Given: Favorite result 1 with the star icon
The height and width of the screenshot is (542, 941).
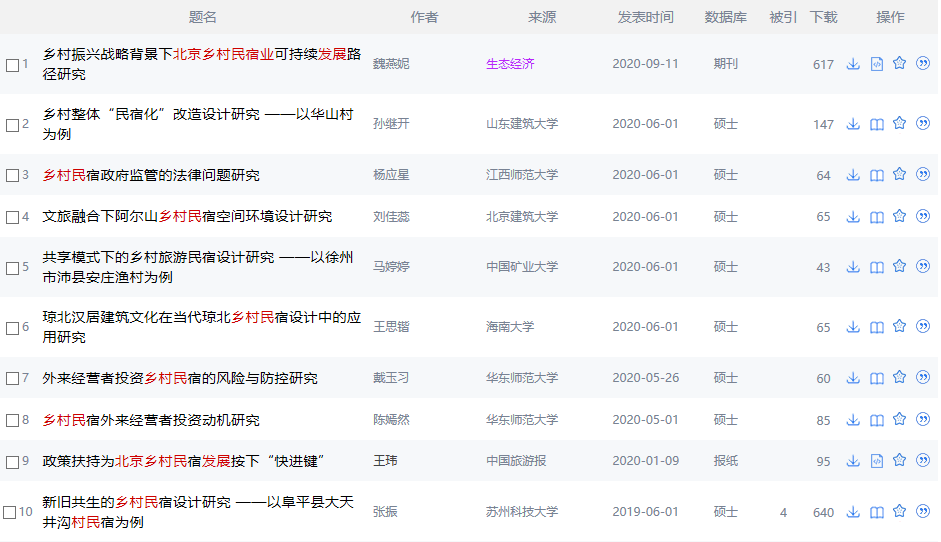Looking at the screenshot, I should [899, 63].
